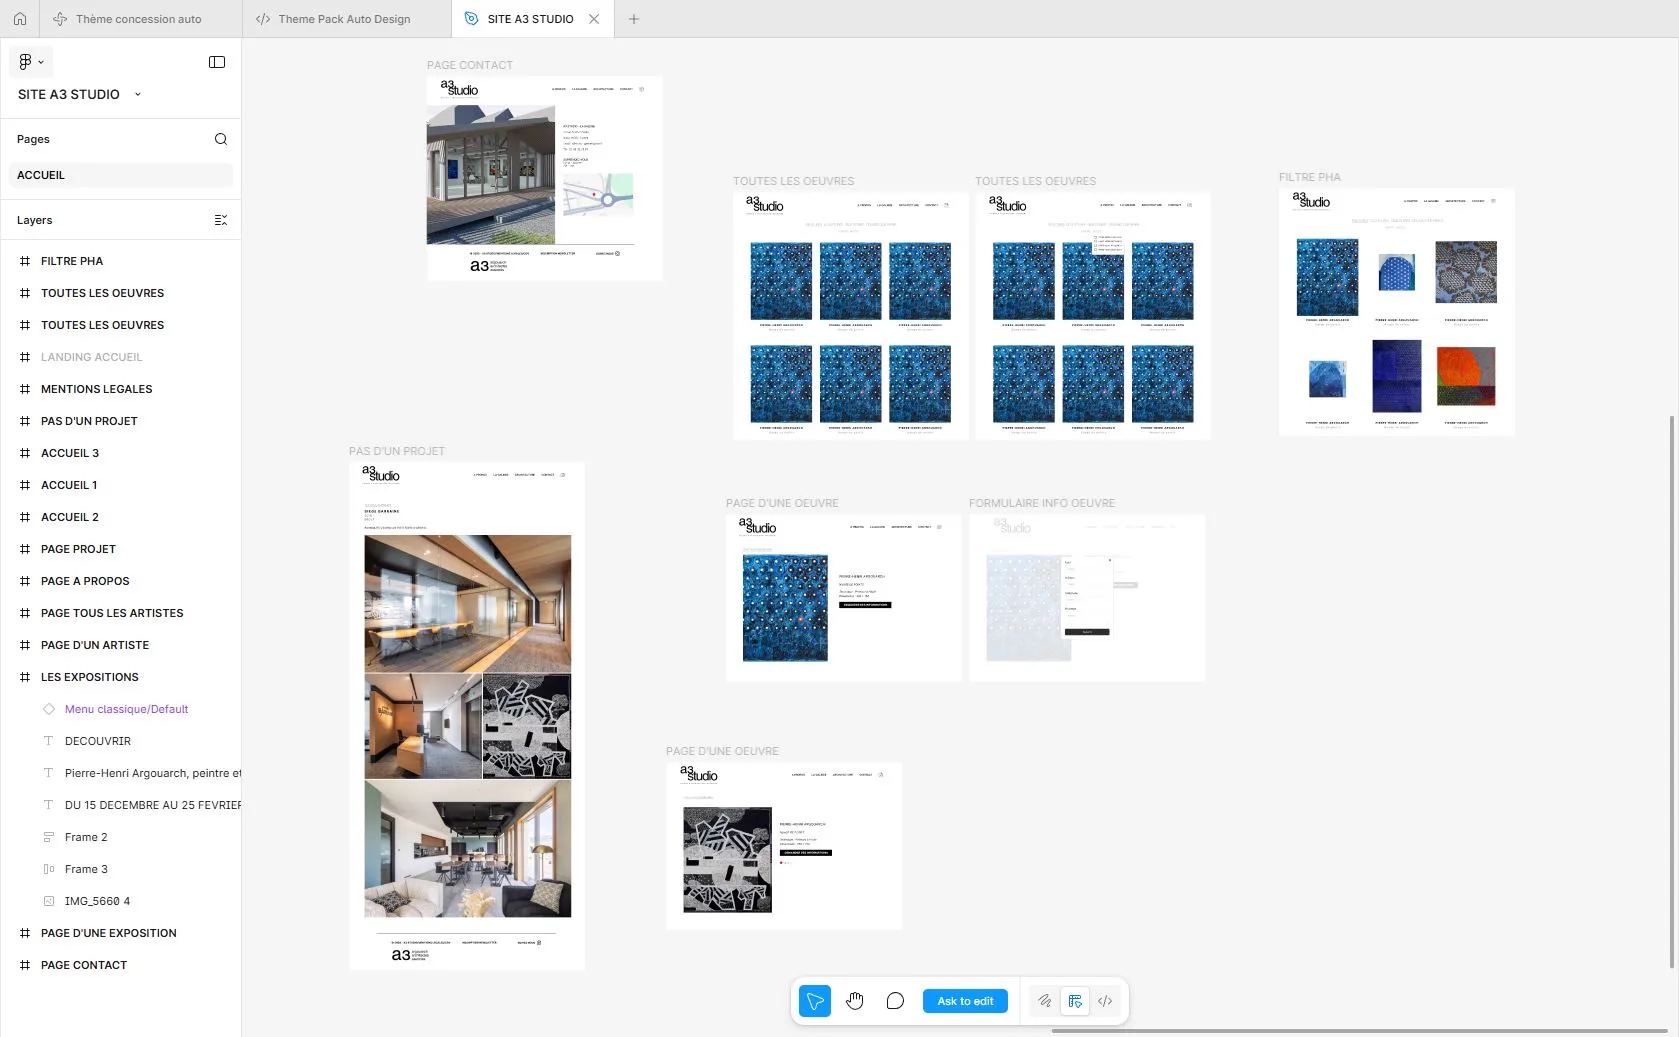Viewport: 1679px width, 1037px height.
Task: Open a new tab with the plus icon
Action: pyautogui.click(x=633, y=18)
